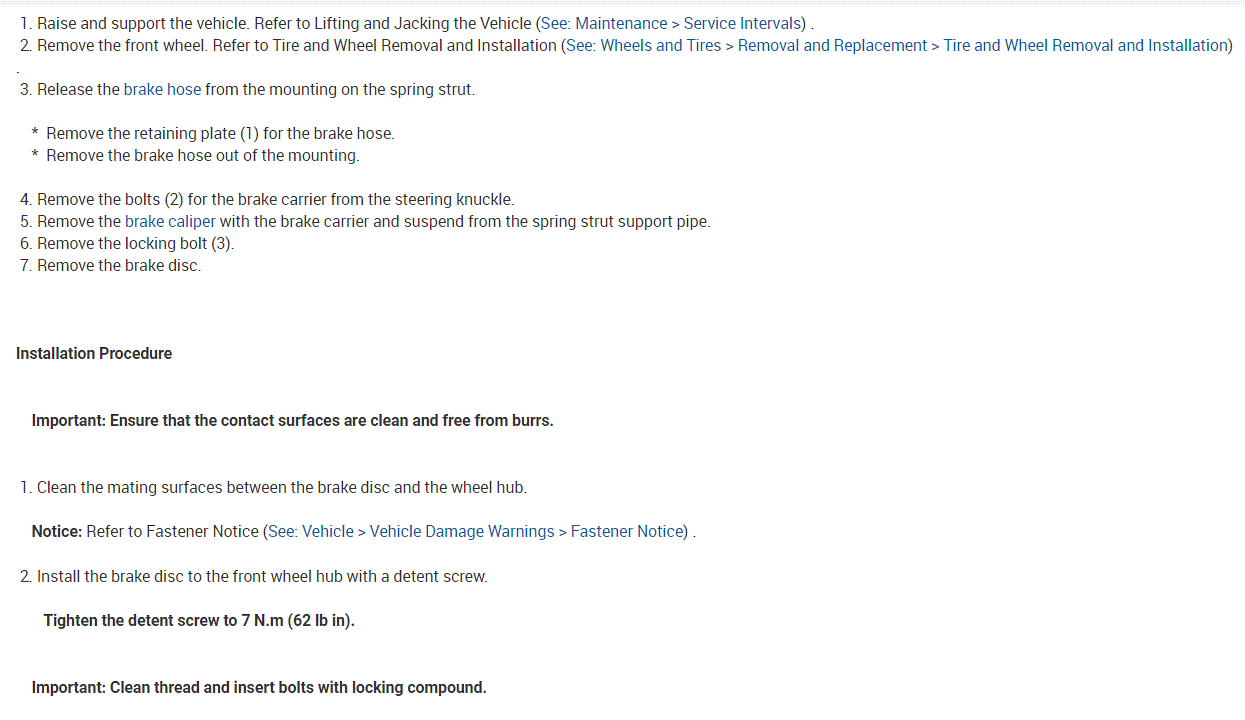Click the 'Remove the locking bolt (3)' step
The image size is (1245, 720).
tap(135, 243)
